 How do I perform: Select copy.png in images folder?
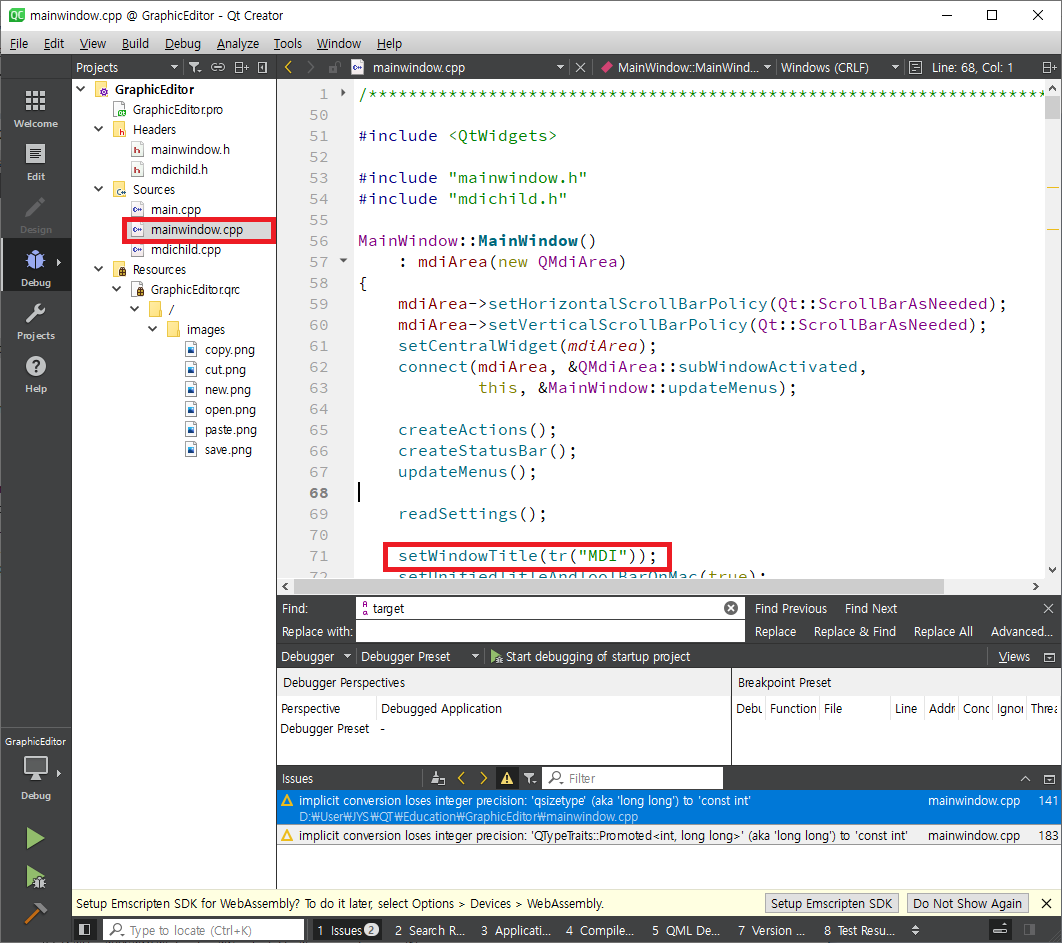pyautogui.click(x=230, y=350)
